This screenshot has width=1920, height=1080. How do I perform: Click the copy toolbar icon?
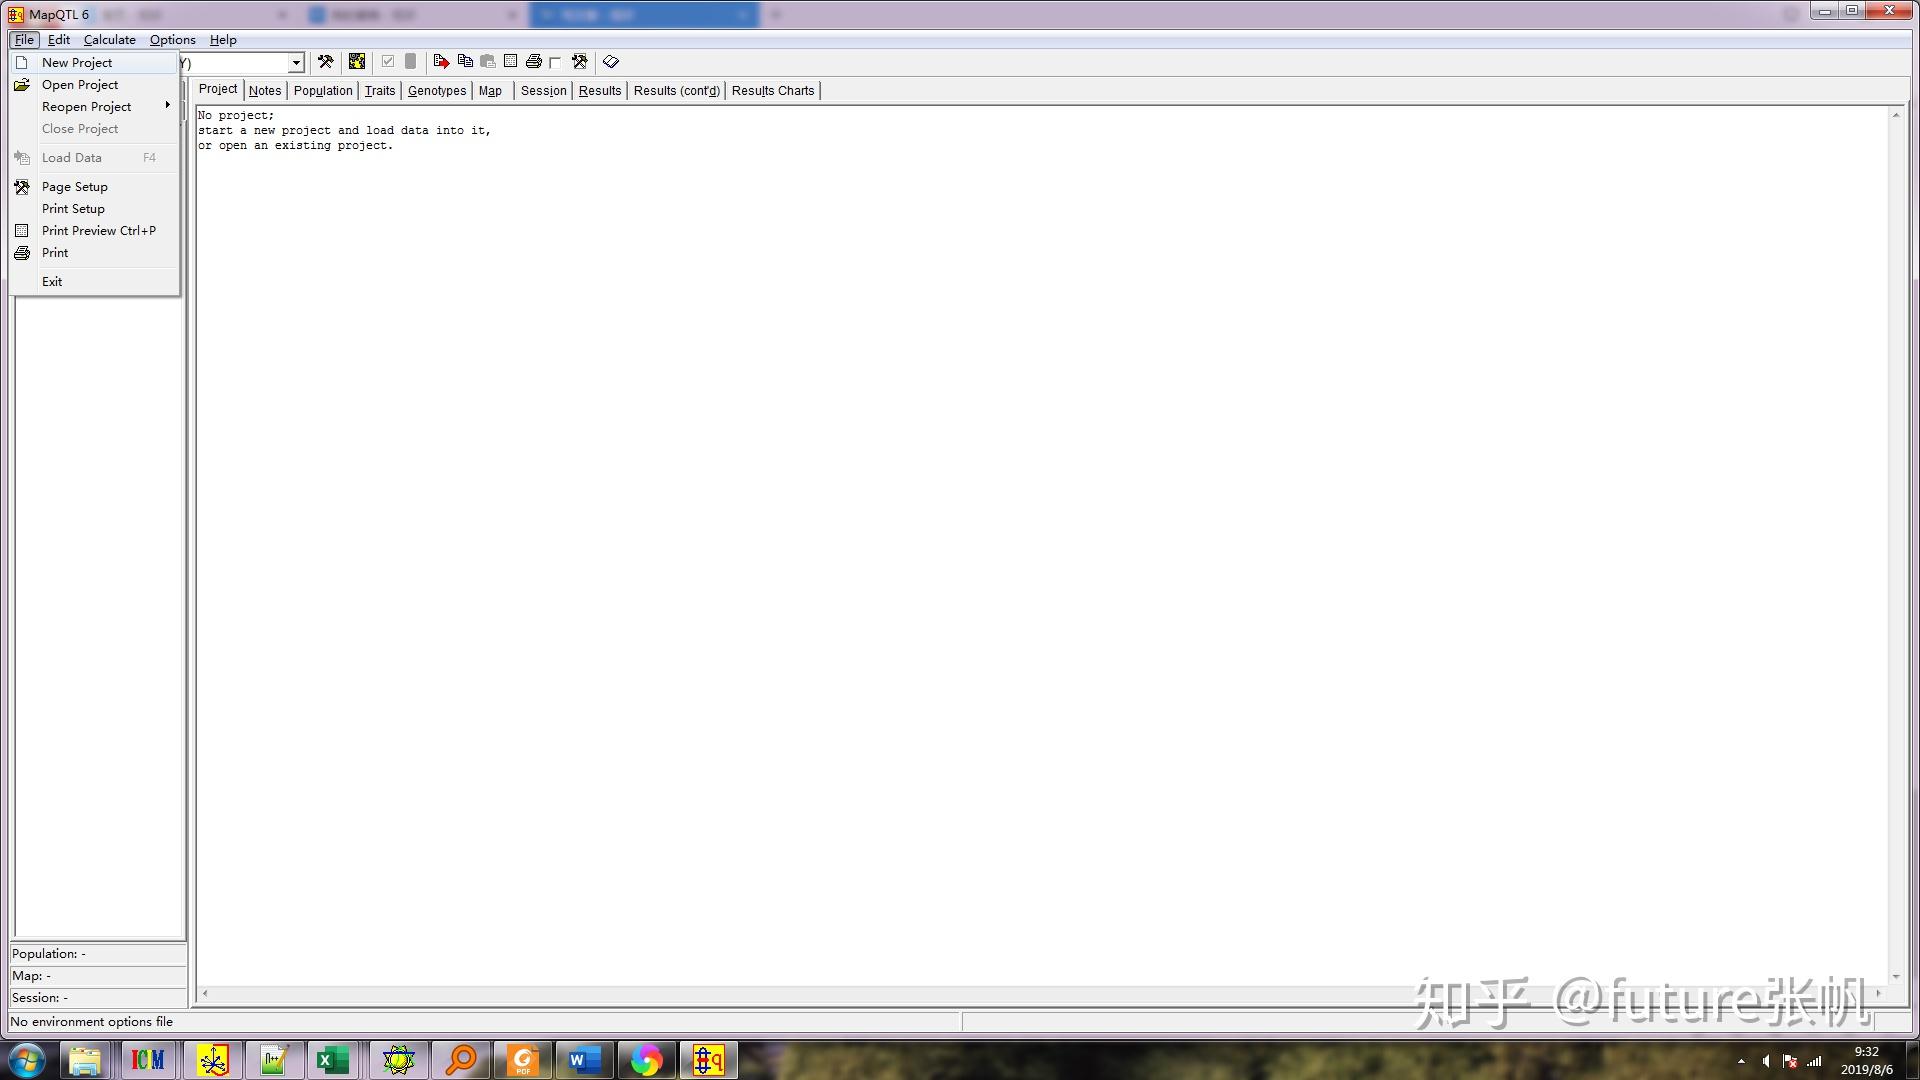pyautogui.click(x=465, y=62)
